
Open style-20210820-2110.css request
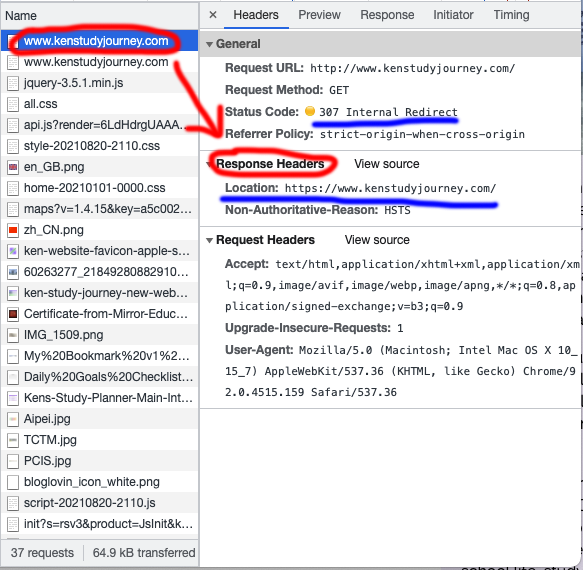click(x=99, y=146)
